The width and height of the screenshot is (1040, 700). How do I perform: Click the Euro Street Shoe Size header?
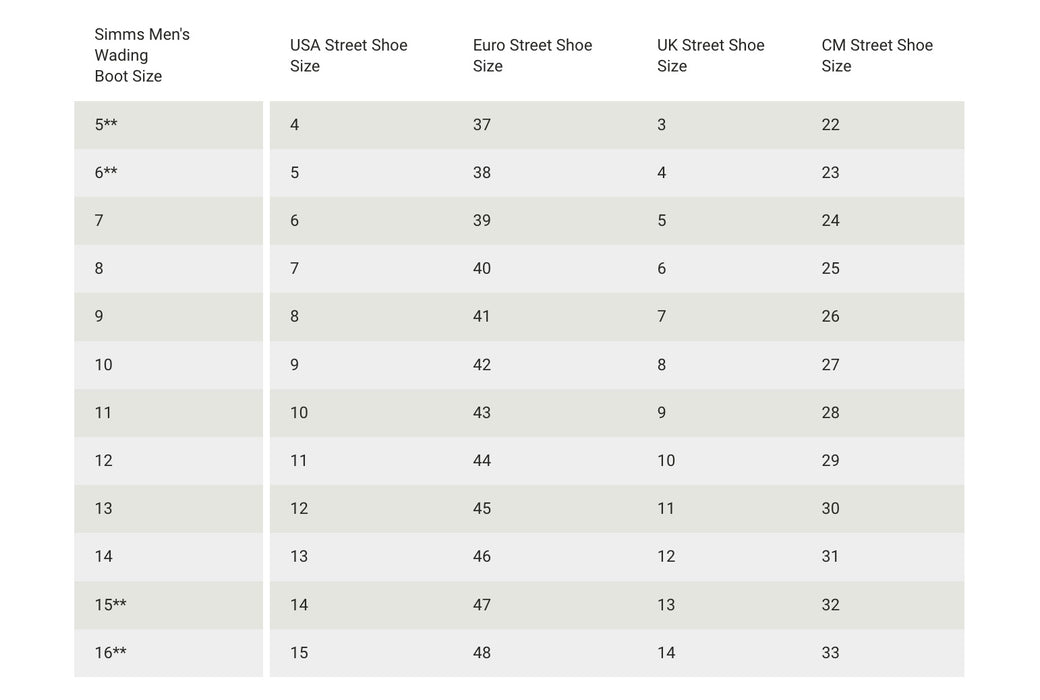pyautogui.click(x=532, y=55)
